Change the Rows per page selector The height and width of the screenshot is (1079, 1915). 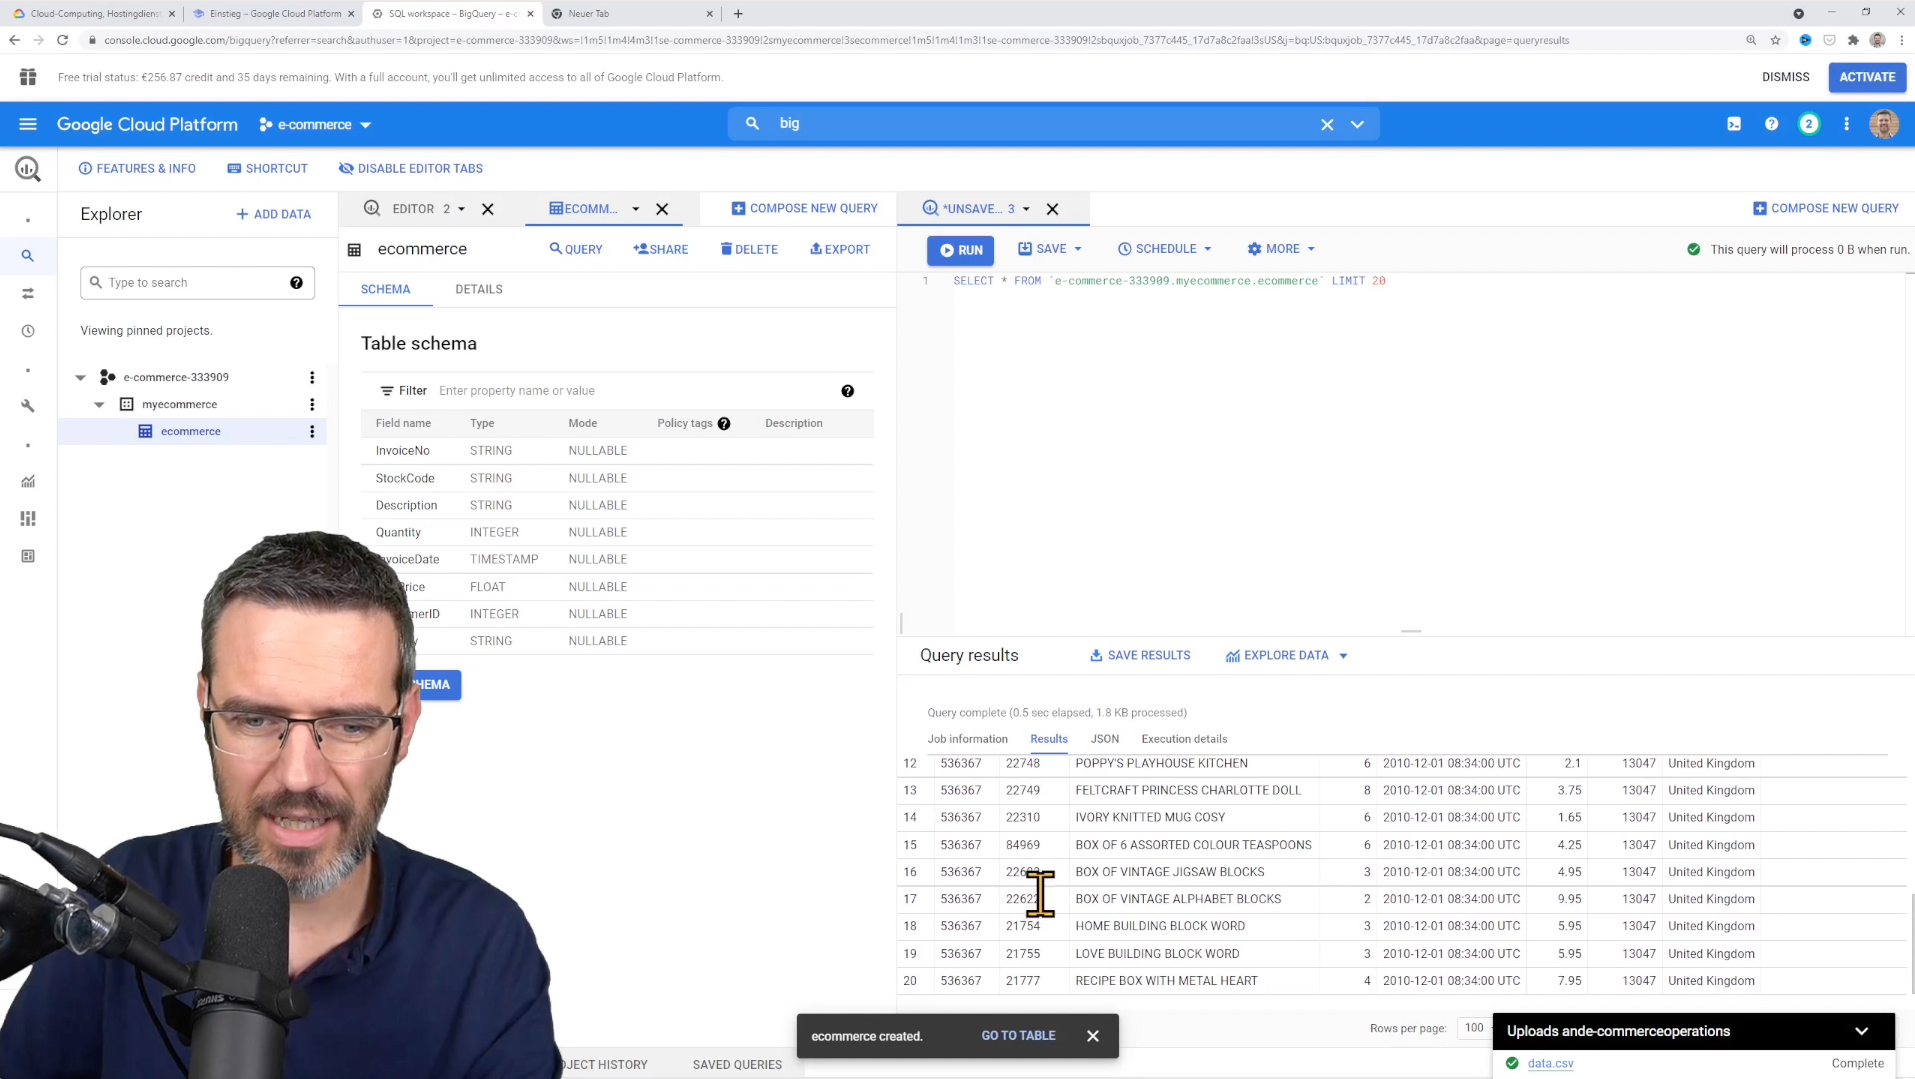(1476, 1028)
